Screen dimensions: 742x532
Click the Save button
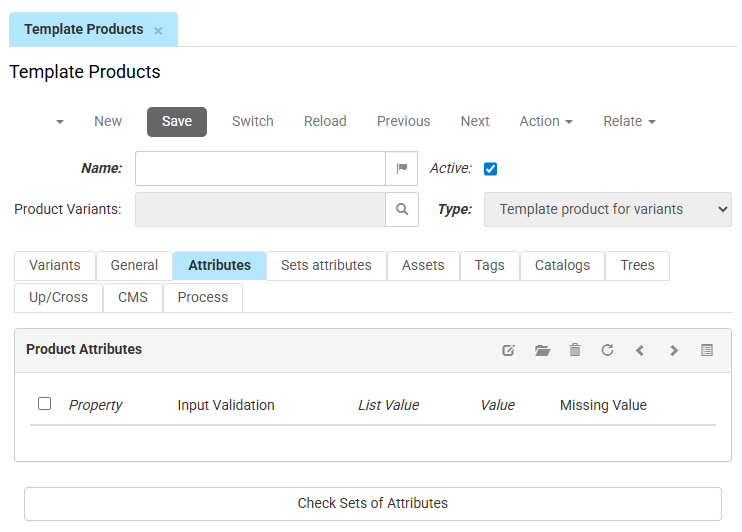(x=177, y=122)
